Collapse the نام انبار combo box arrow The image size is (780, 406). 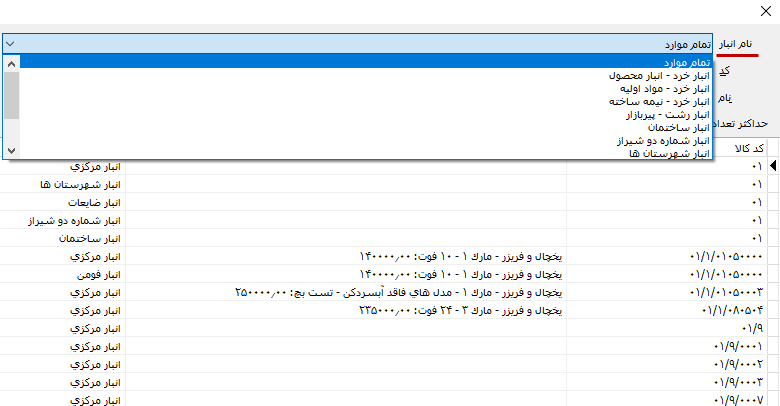pos(10,44)
